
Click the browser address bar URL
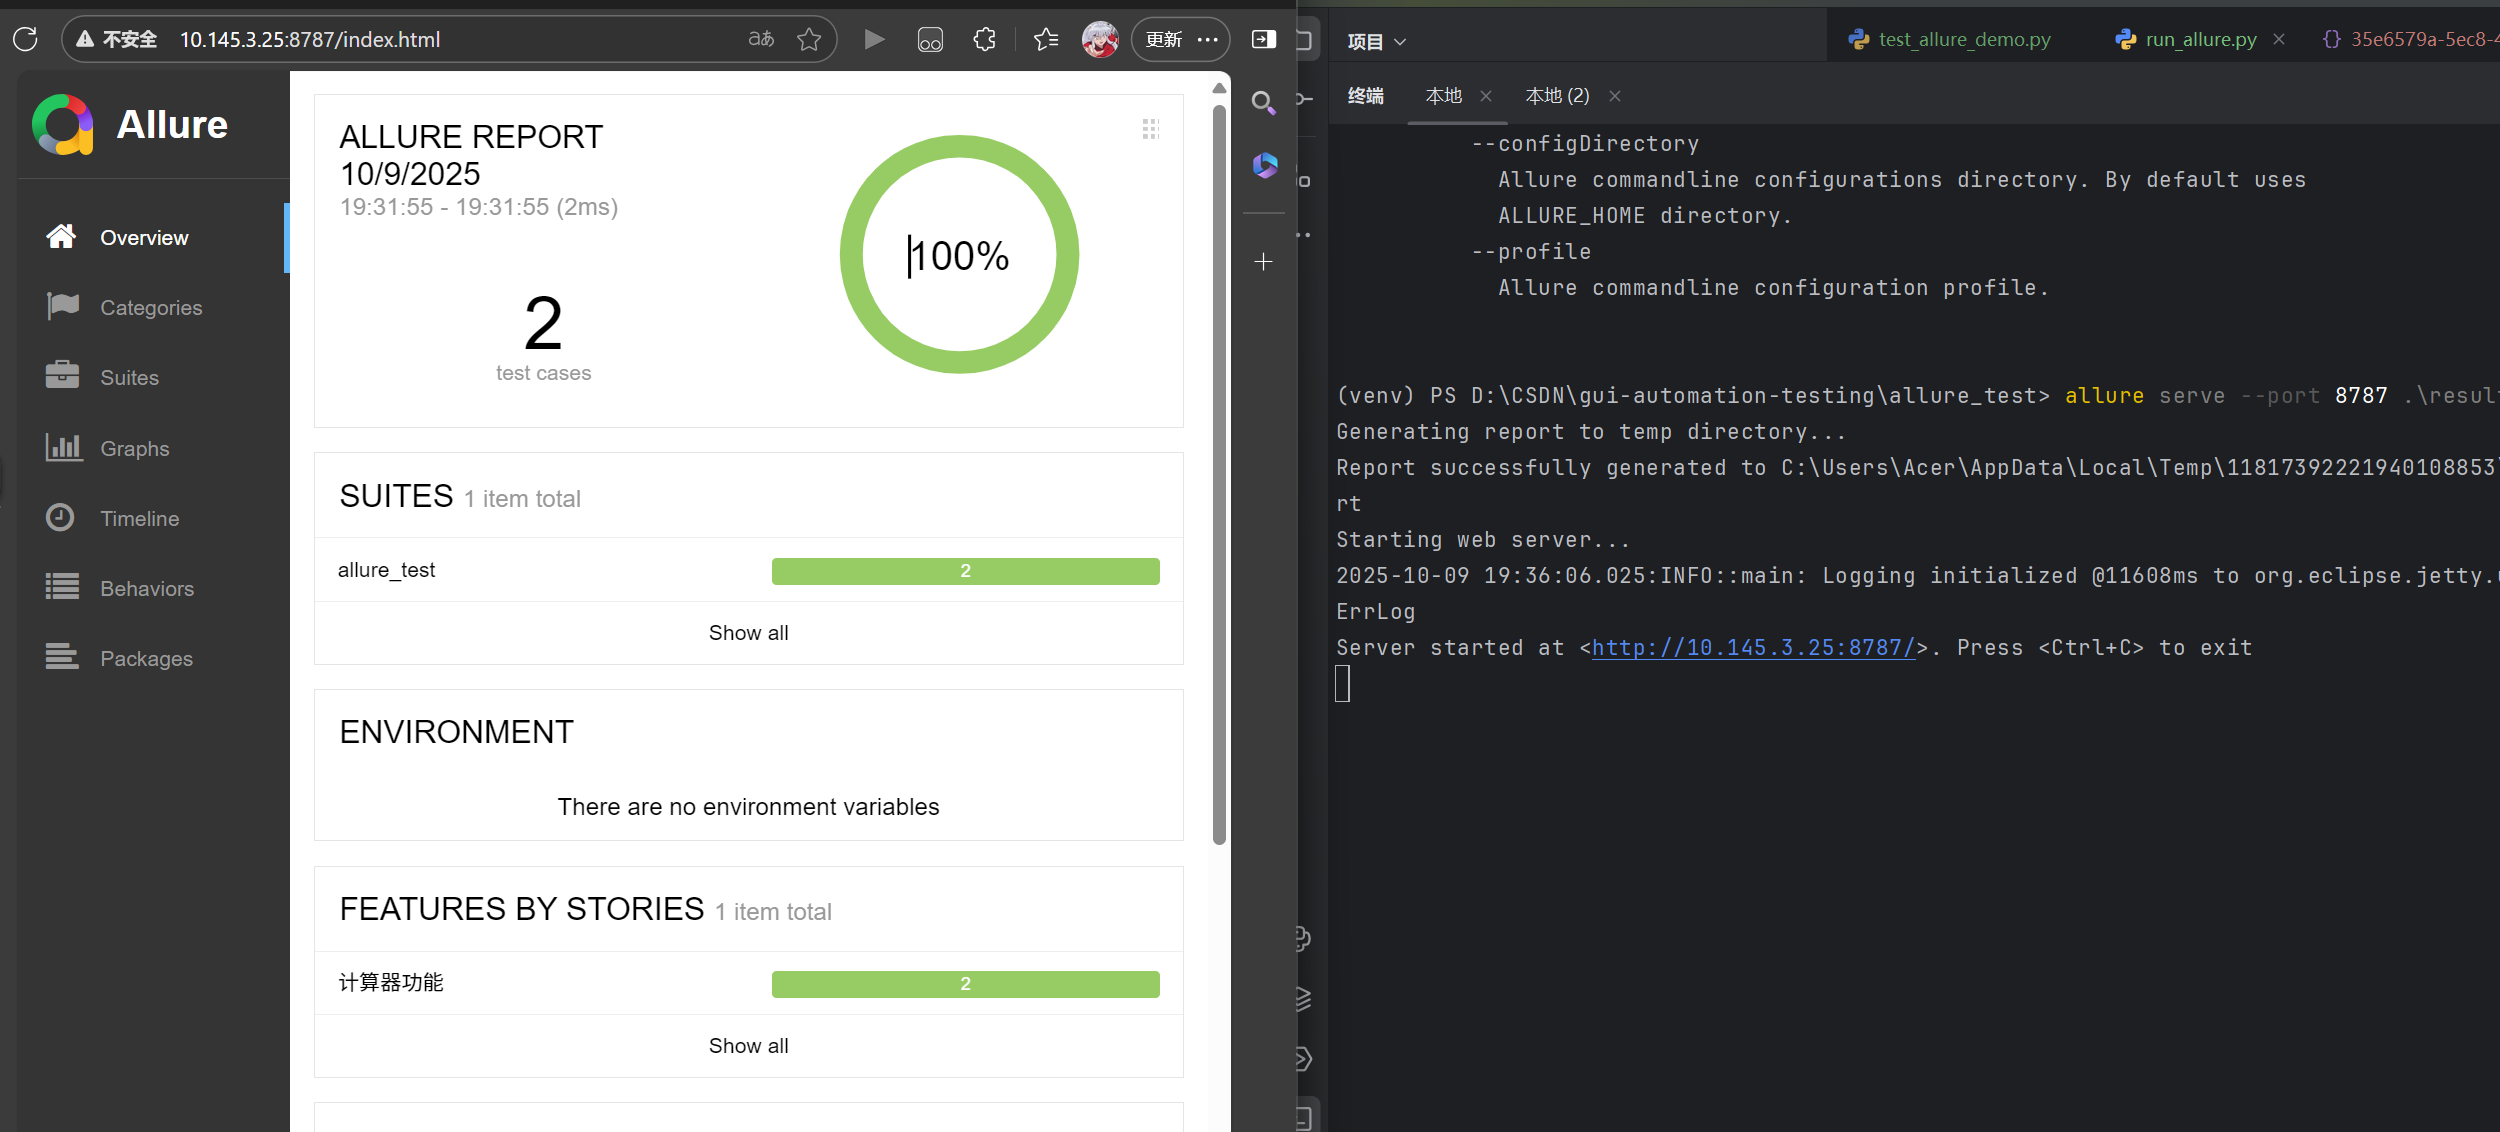[310, 39]
